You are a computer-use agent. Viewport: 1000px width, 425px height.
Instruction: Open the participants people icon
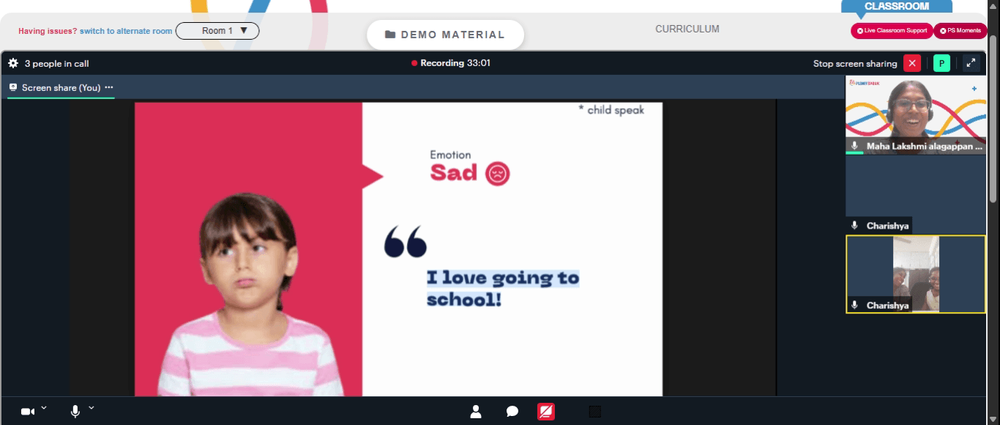(476, 412)
